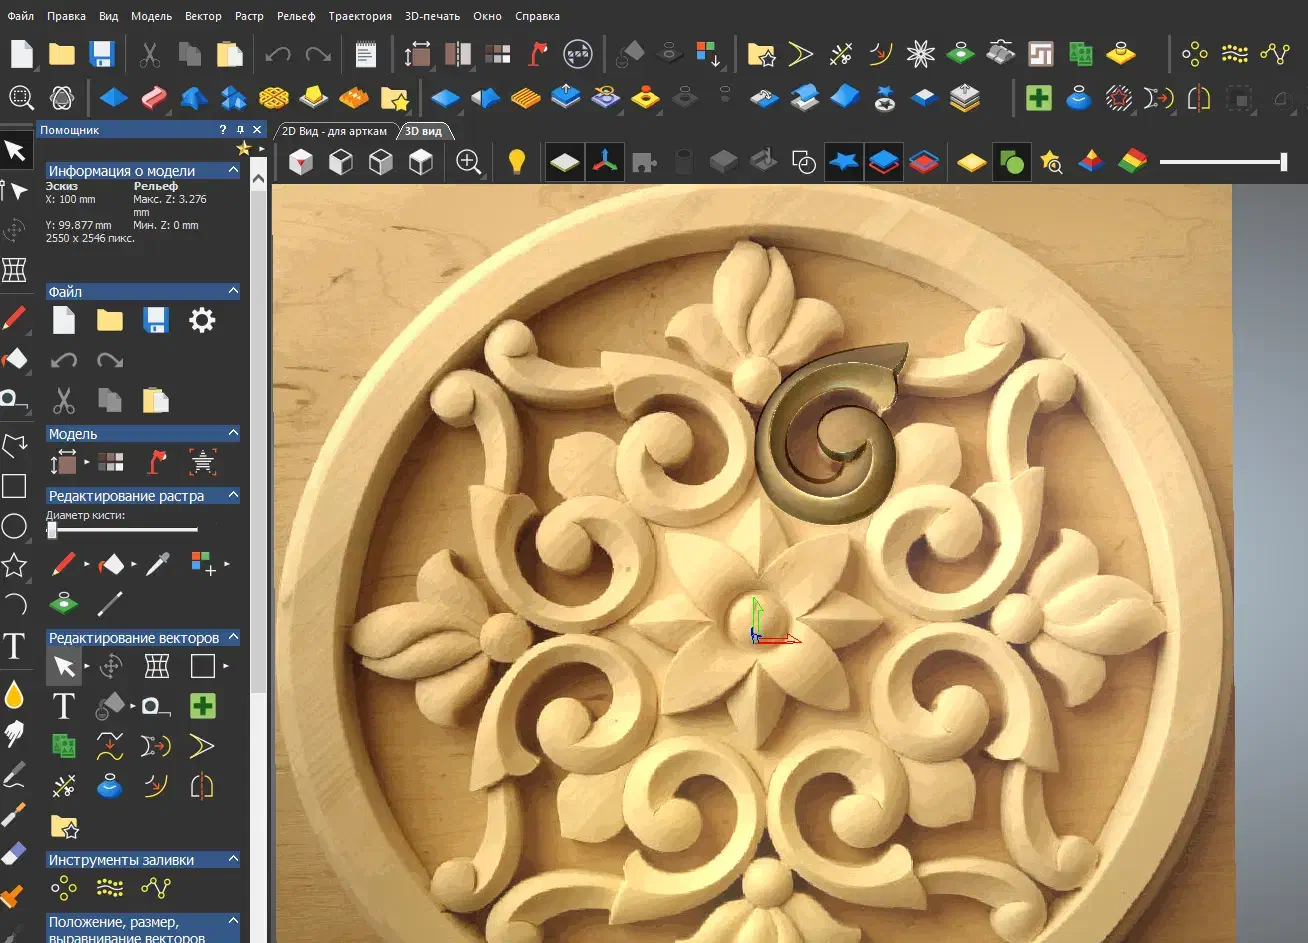
Task: Click the Zoom magnifier in 3D view toolbar
Action: click(x=469, y=162)
